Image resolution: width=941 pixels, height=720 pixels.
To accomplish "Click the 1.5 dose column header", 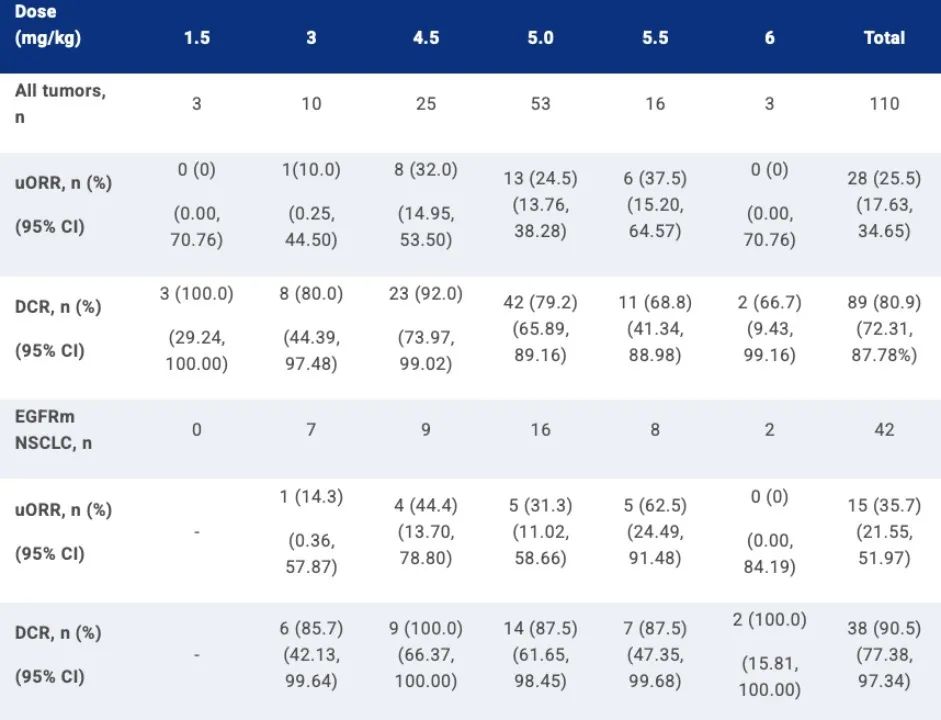I will pos(197,38).
